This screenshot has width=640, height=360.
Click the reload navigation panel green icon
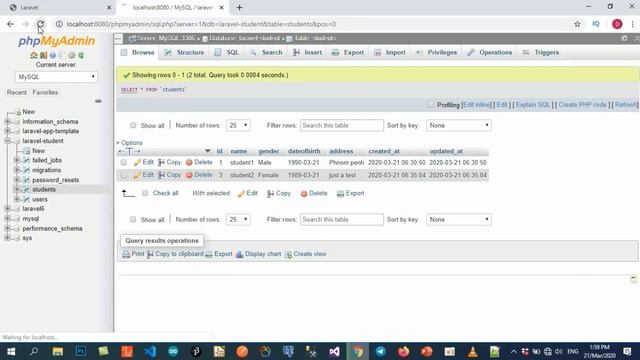click(81, 55)
